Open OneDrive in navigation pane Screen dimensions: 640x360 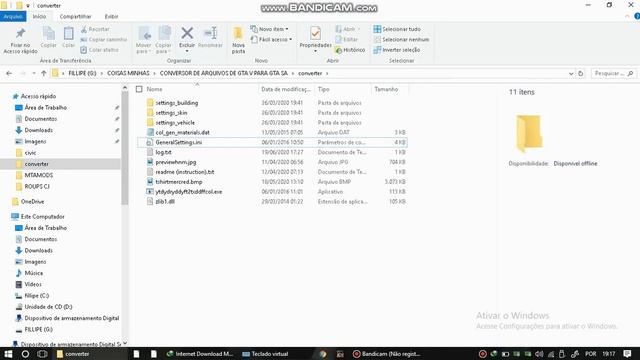pos(32,202)
